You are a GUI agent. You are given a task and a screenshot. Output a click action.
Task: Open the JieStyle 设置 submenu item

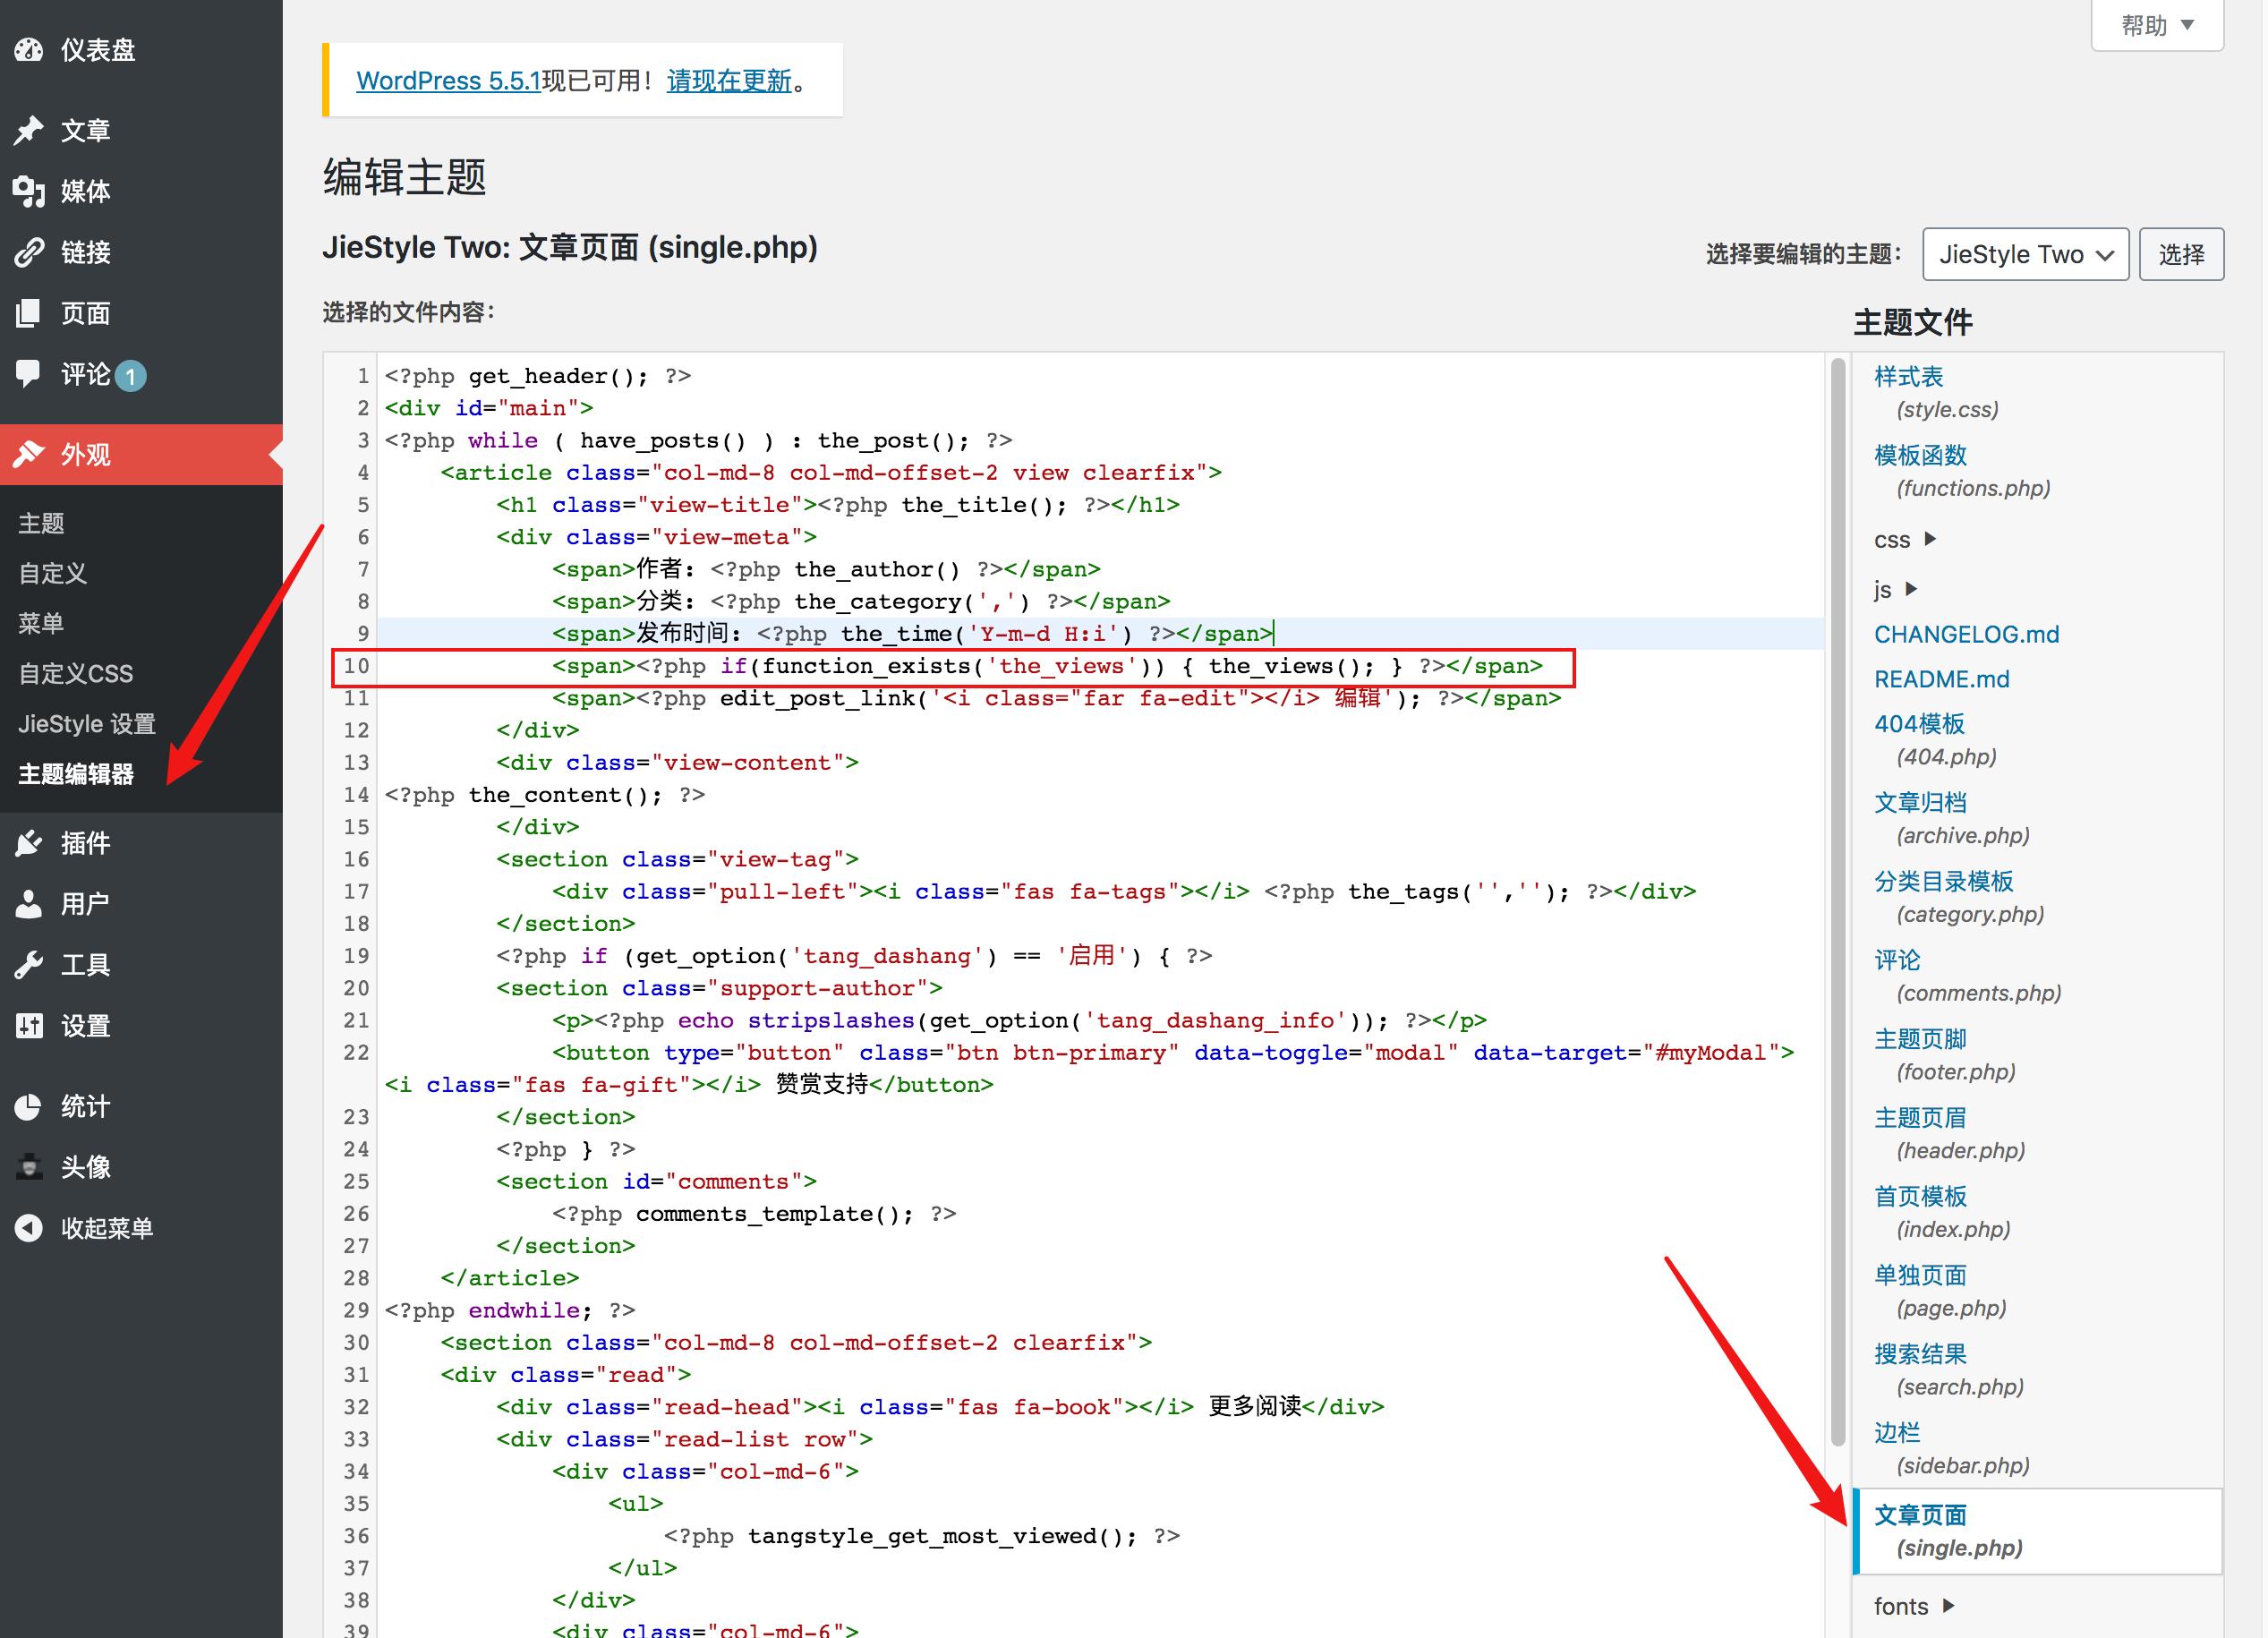87,724
